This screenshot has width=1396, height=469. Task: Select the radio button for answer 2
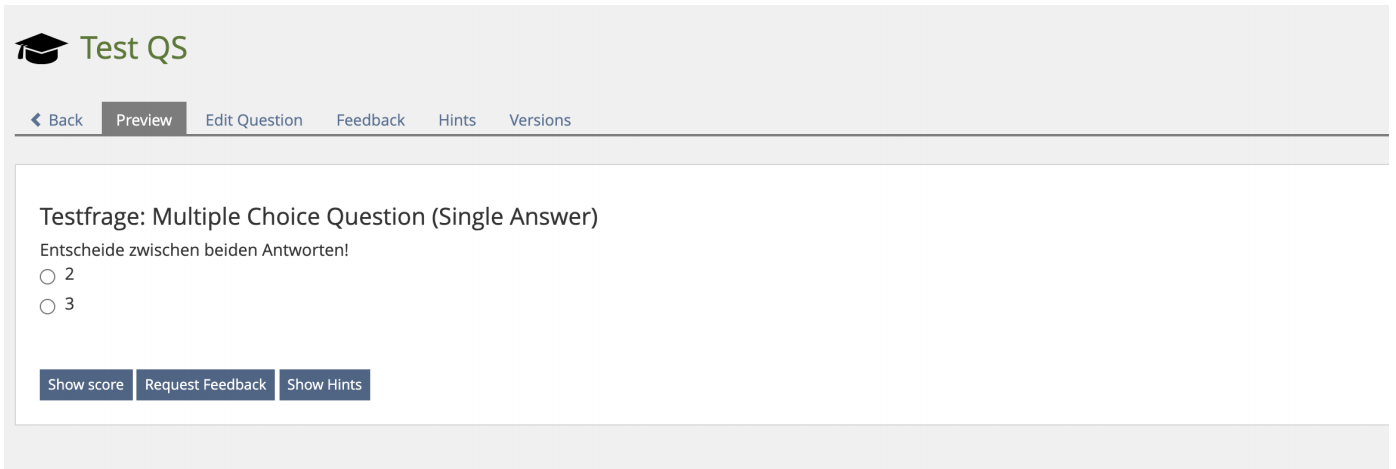tap(47, 277)
